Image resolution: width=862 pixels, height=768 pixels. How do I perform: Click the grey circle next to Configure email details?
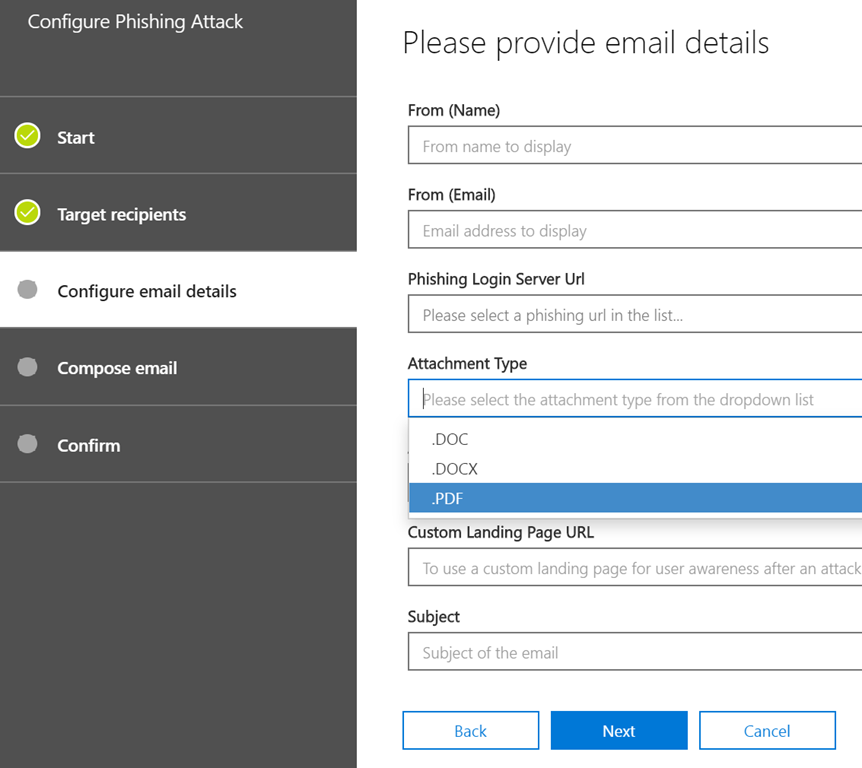click(28, 290)
